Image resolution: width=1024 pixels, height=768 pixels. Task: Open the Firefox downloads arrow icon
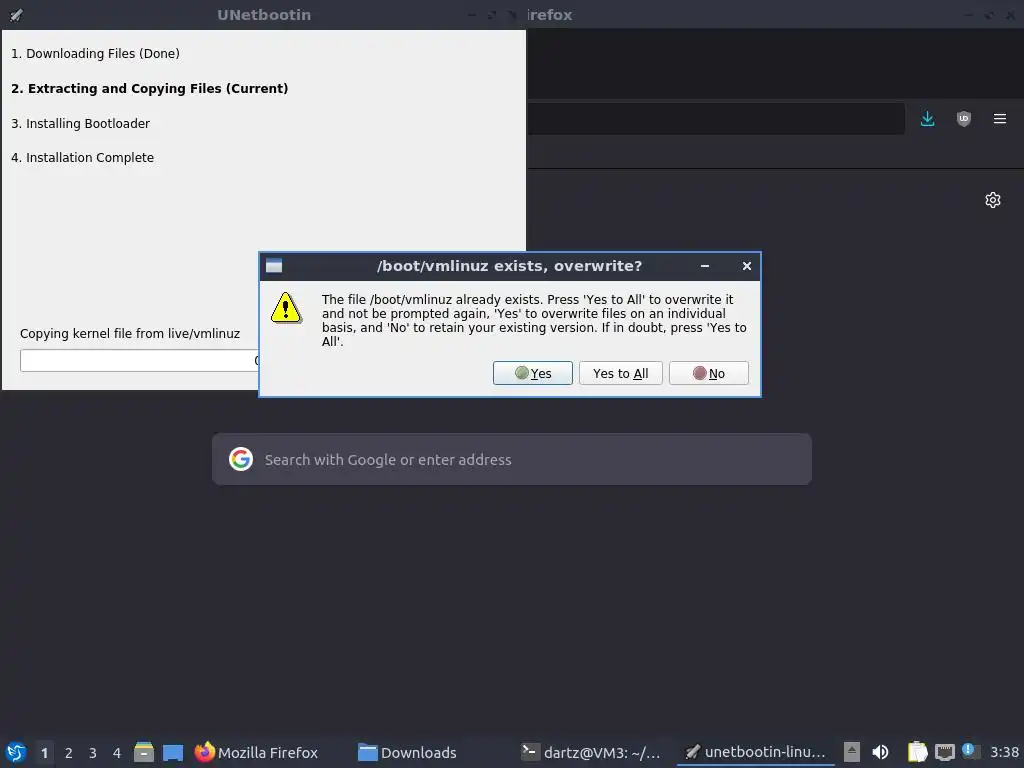click(x=927, y=119)
